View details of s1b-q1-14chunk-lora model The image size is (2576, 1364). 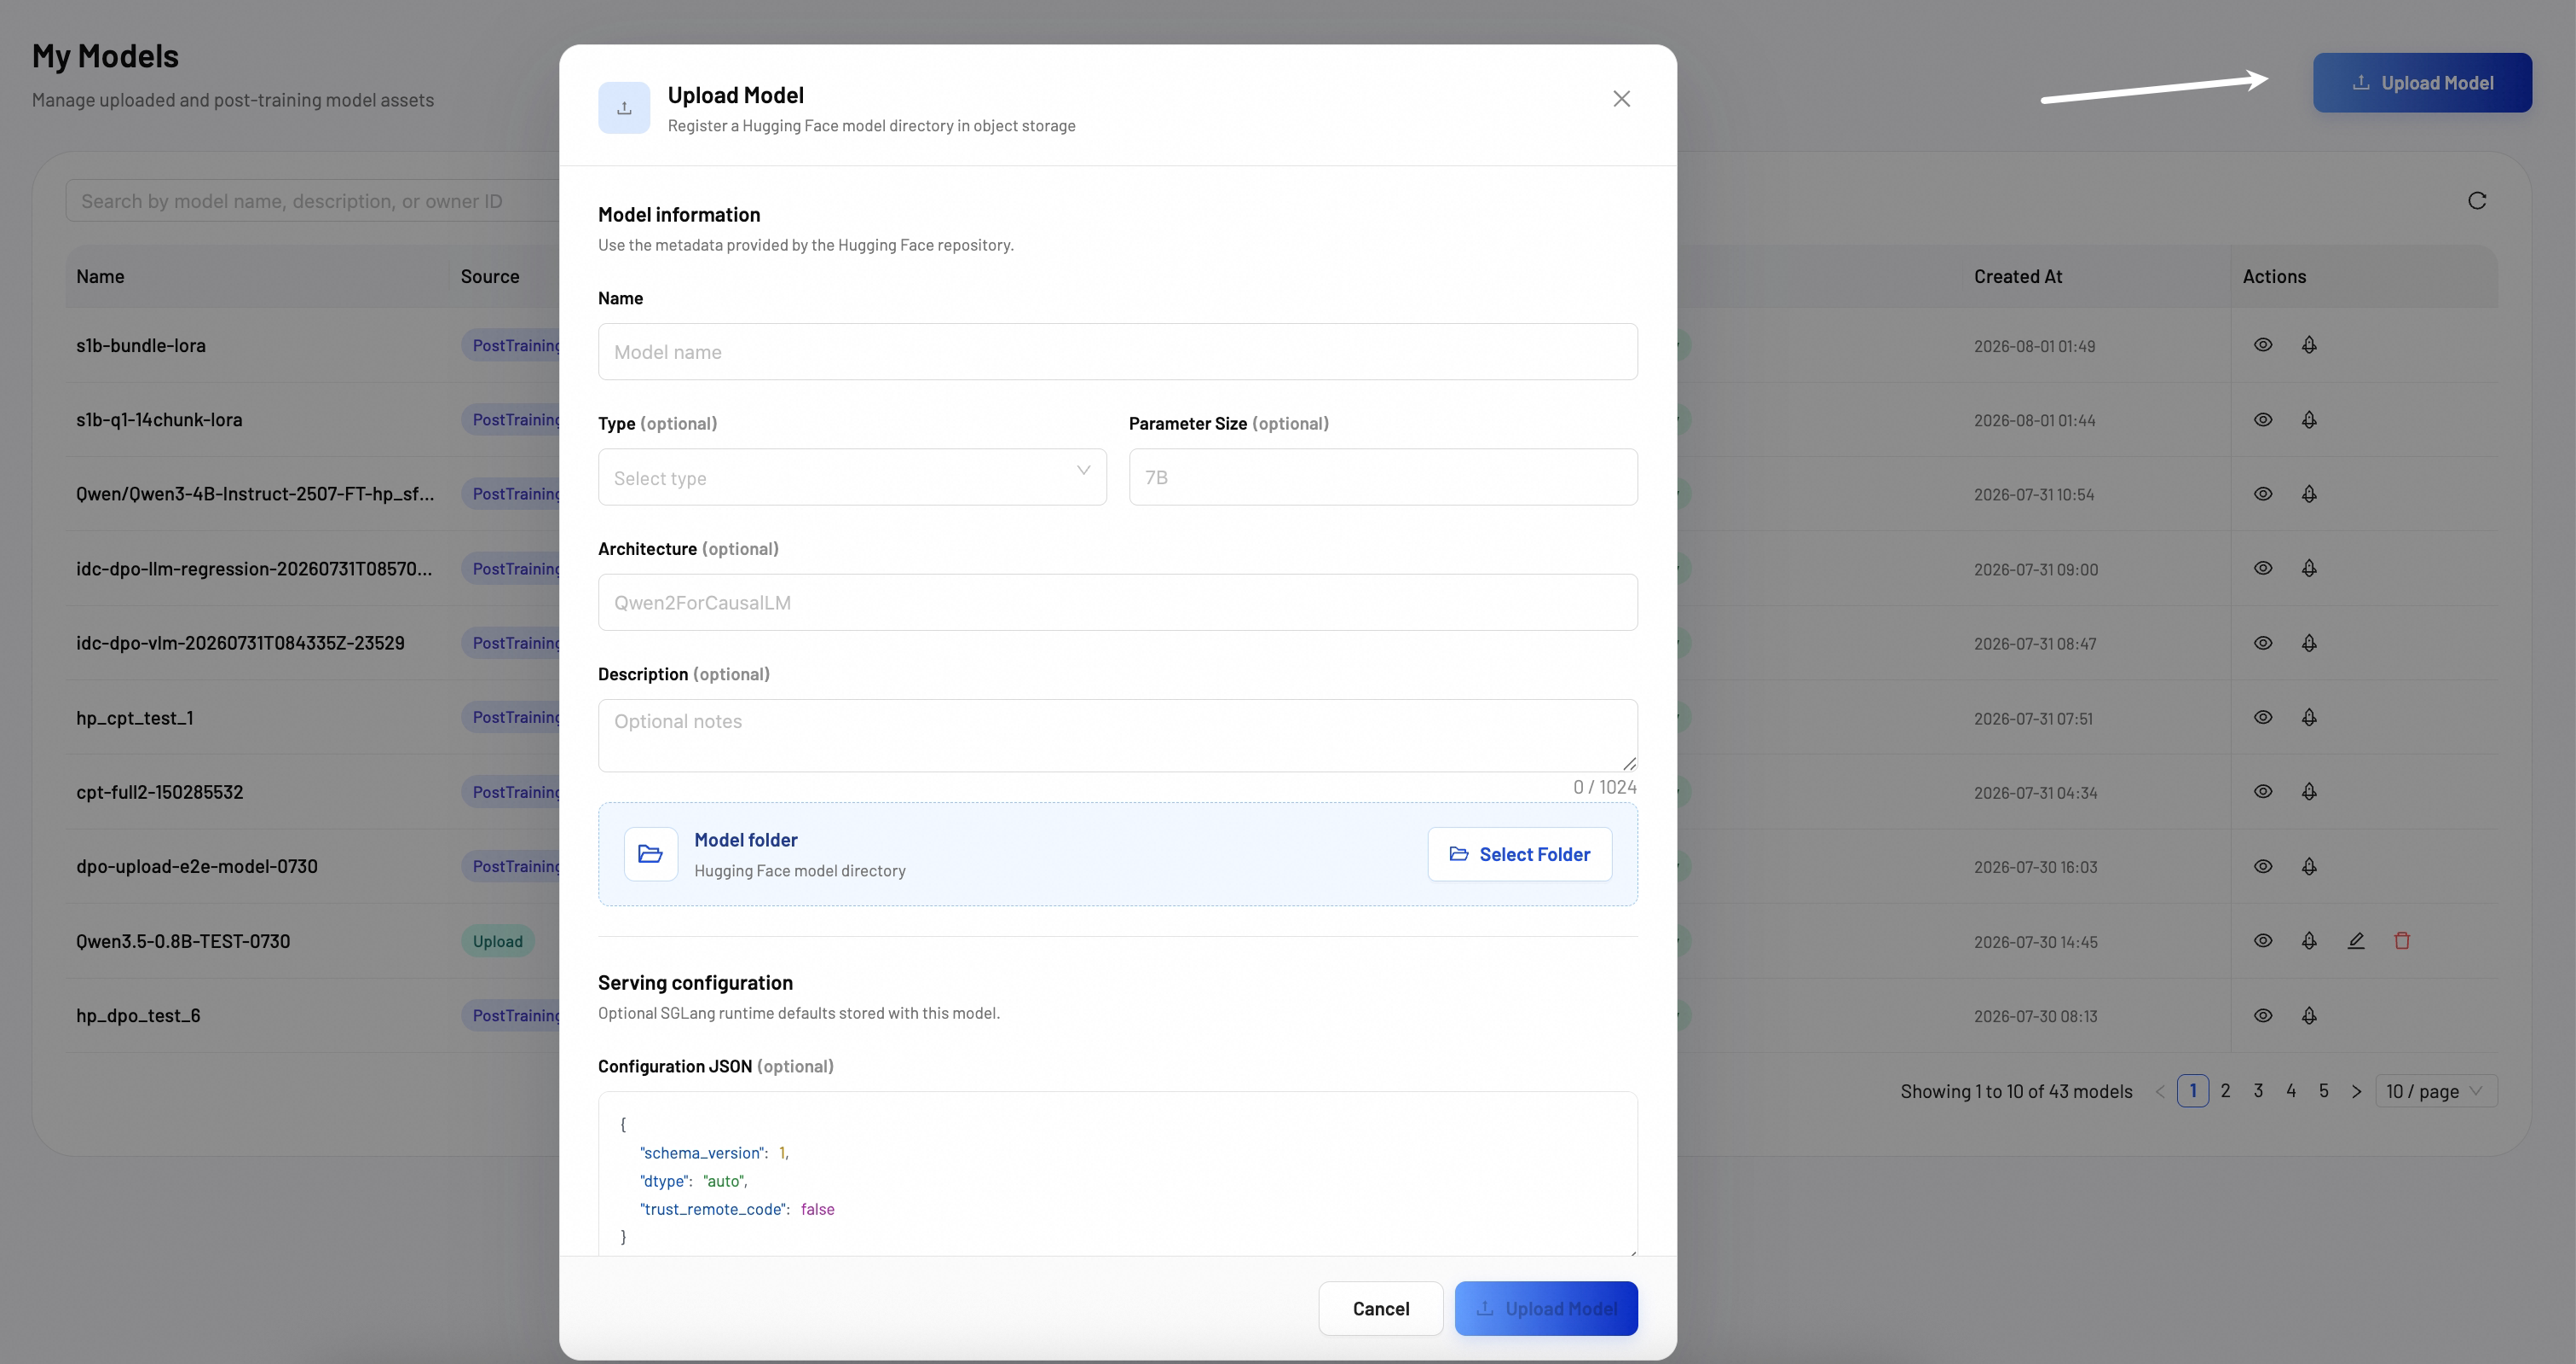(x=2263, y=420)
